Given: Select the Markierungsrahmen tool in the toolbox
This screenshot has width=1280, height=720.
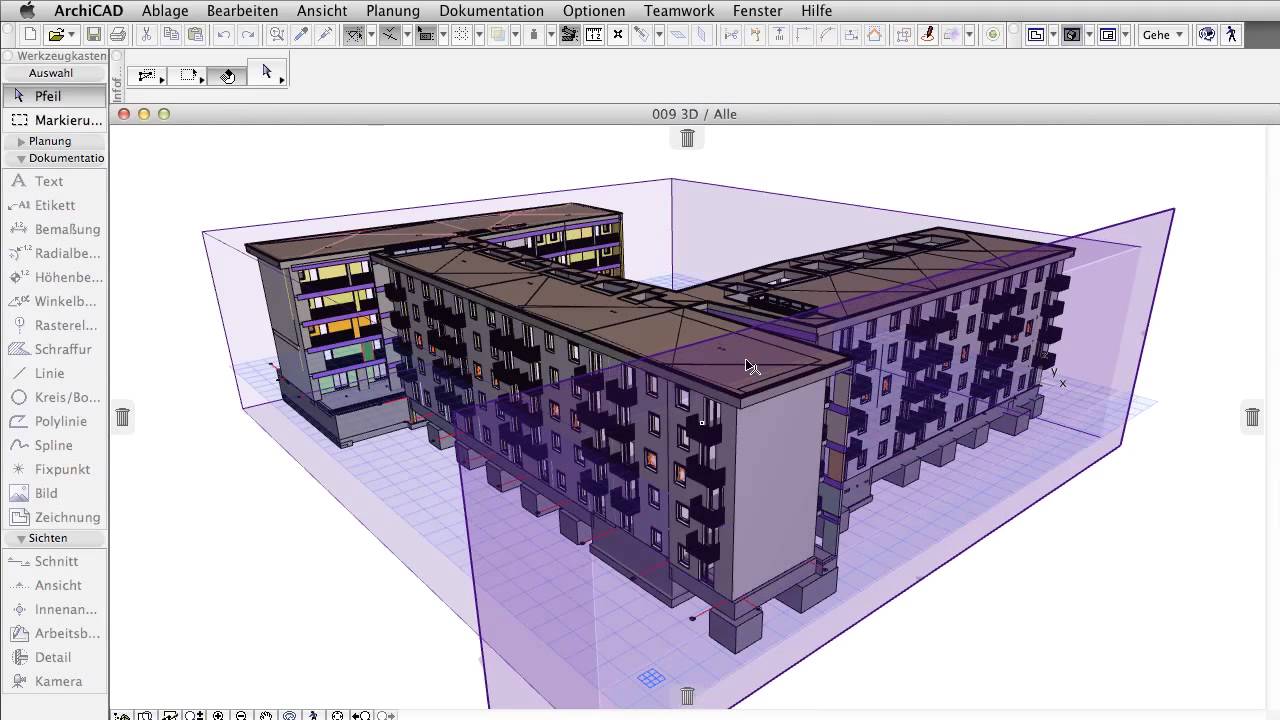Looking at the screenshot, I should tap(54, 120).
